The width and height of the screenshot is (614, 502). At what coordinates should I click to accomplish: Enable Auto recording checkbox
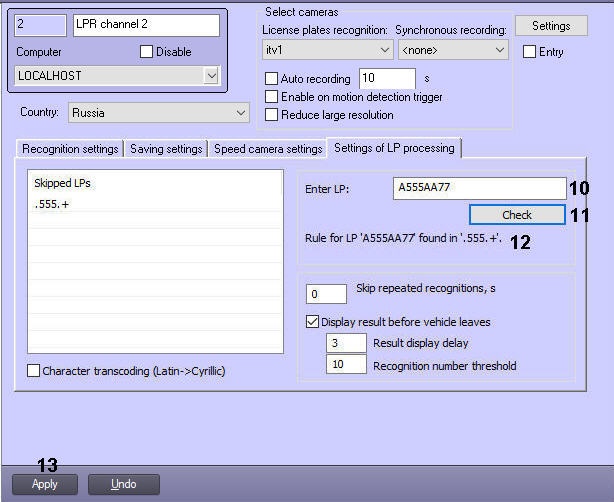coord(271,79)
